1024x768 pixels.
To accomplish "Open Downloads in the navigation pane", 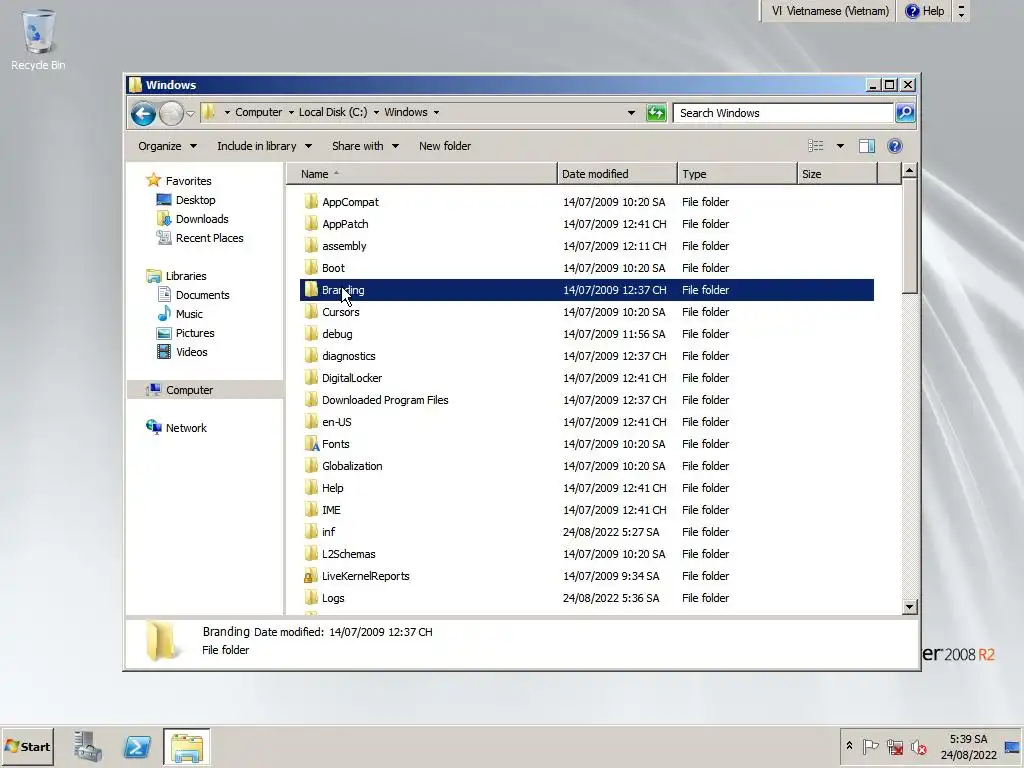I will [x=202, y=219].
